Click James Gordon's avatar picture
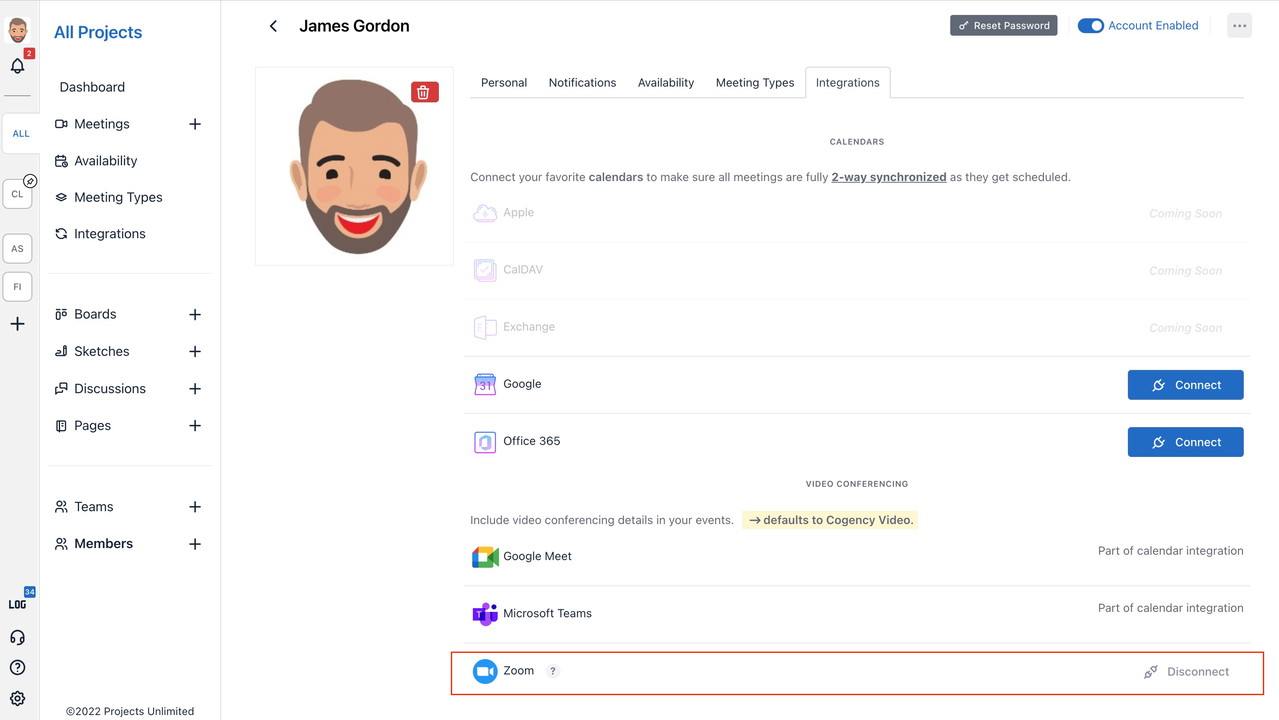The image size is (1279, 720). (354, 166)
